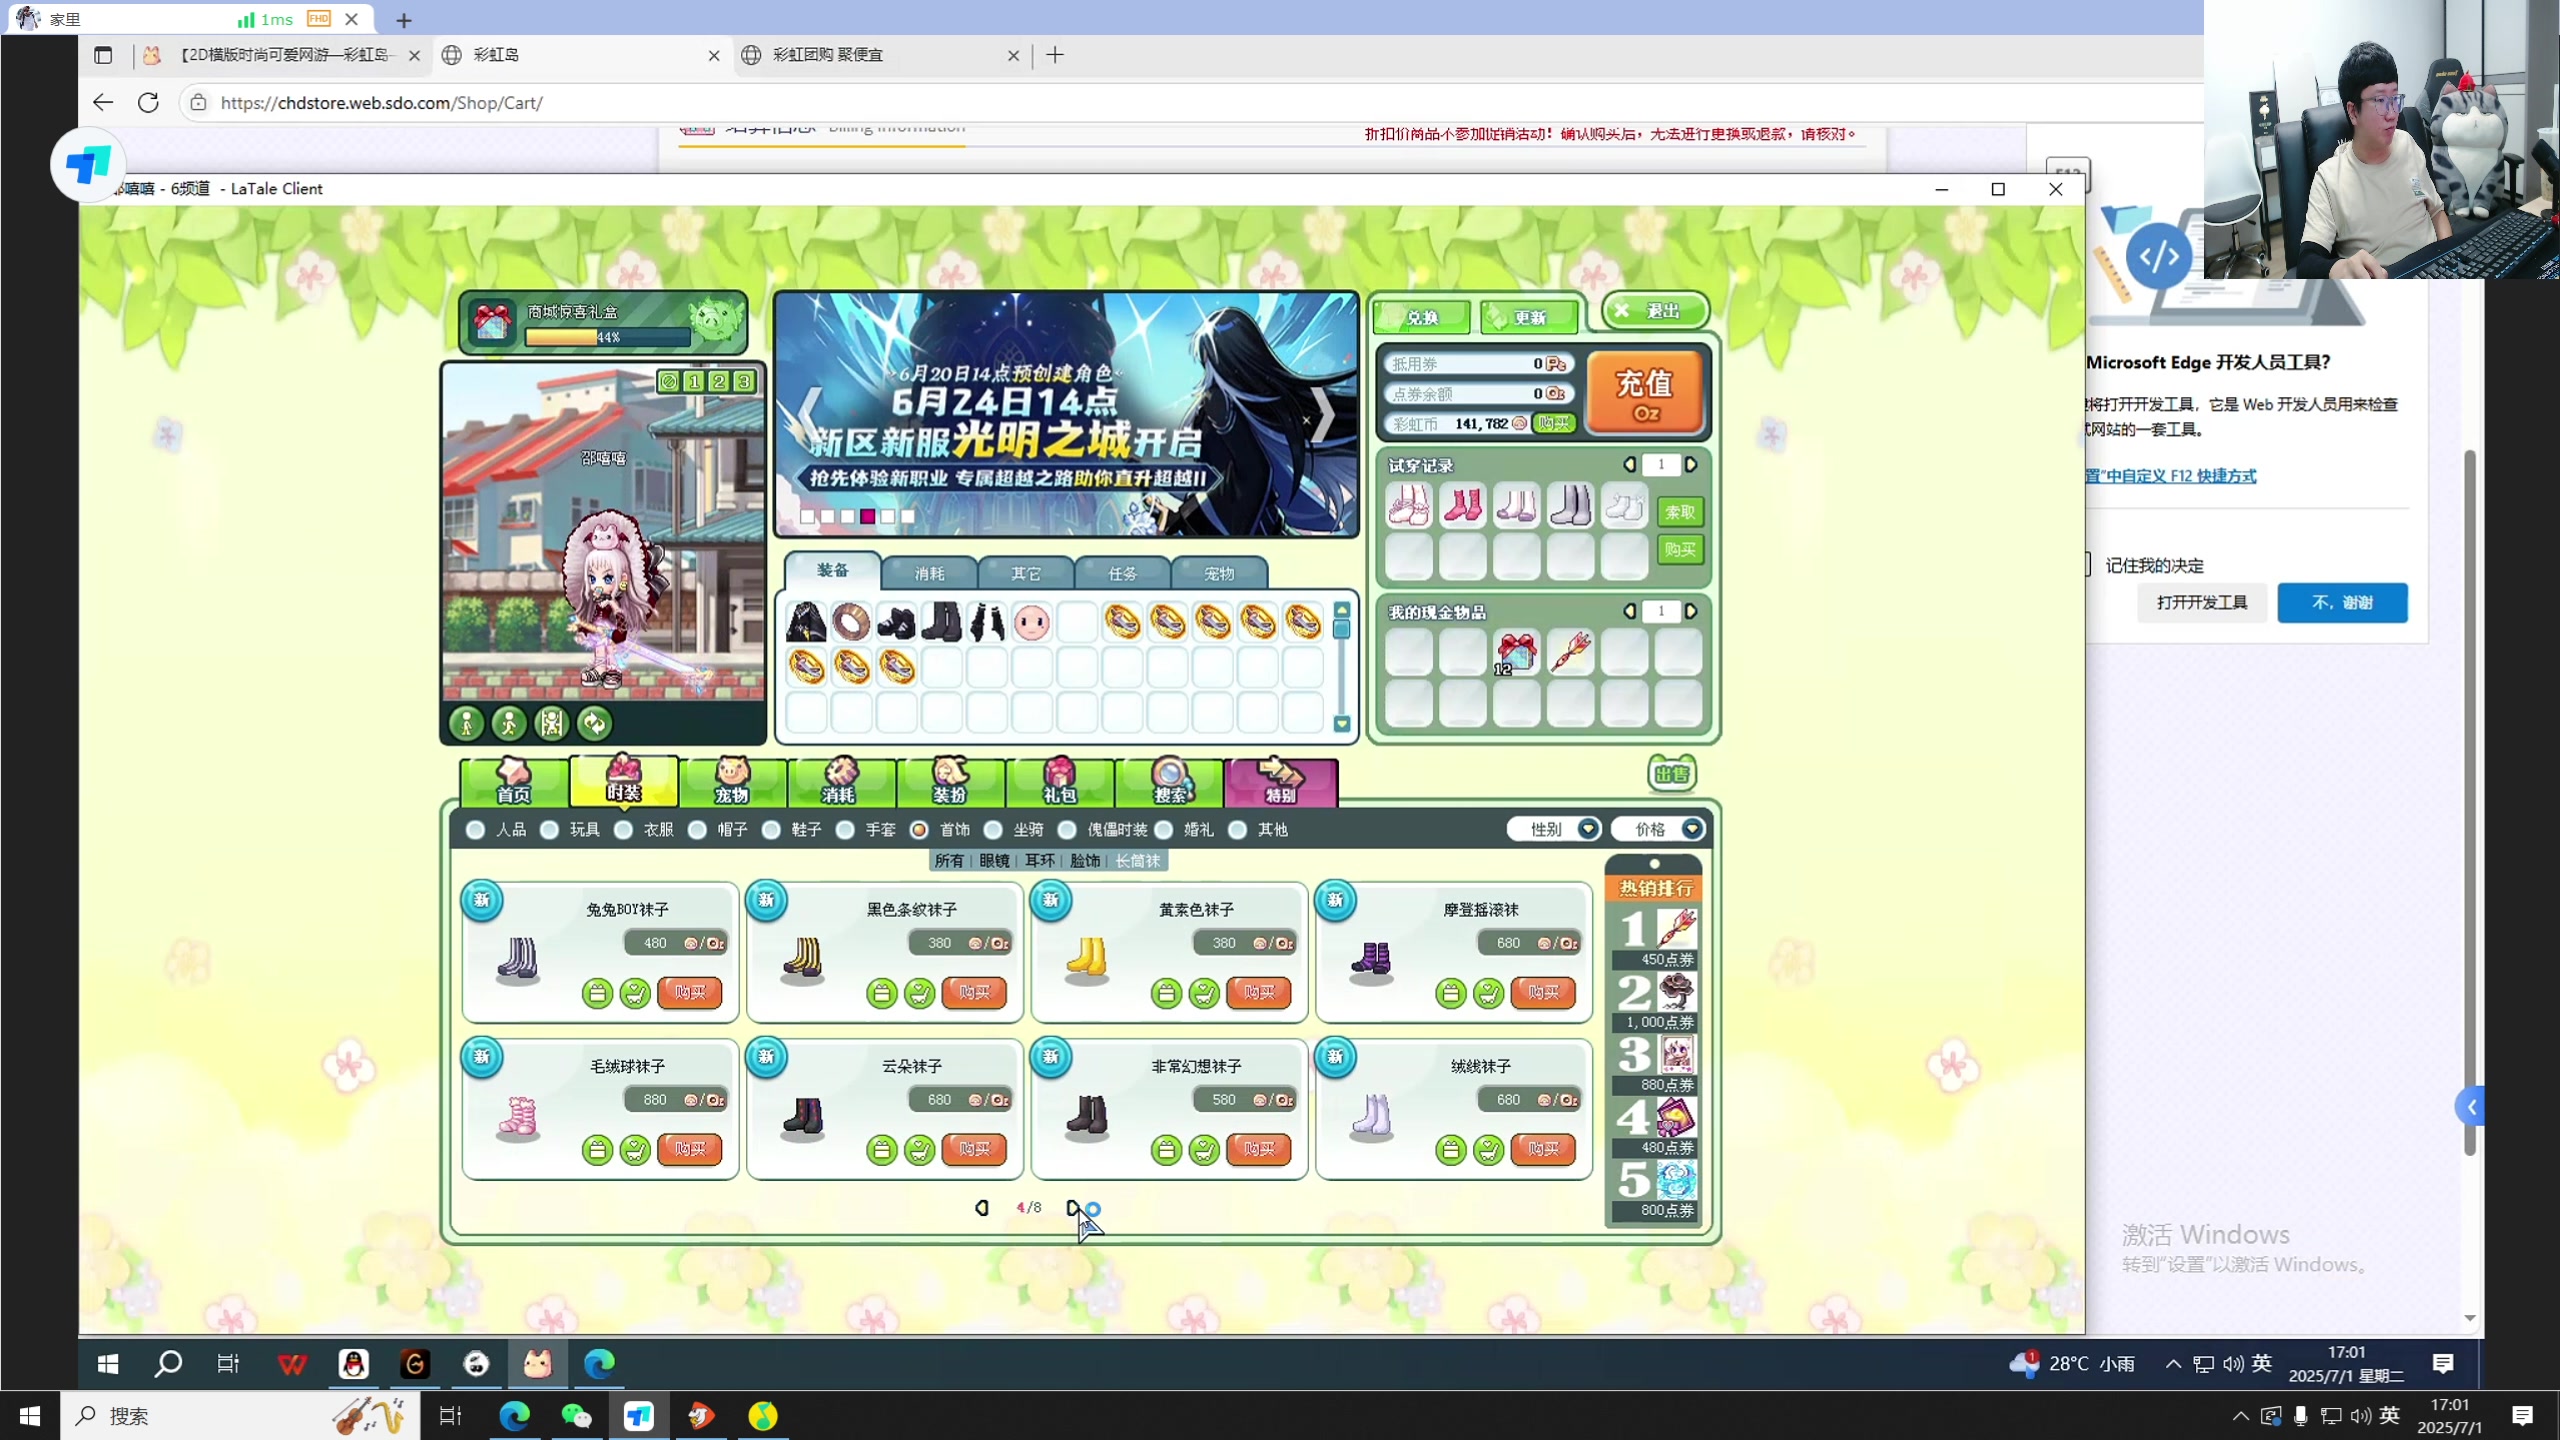Open the 商城惊喜礼盒 gift box icon
Viewport: 2560px width, 1440px height.
click(x=492, y=322)
